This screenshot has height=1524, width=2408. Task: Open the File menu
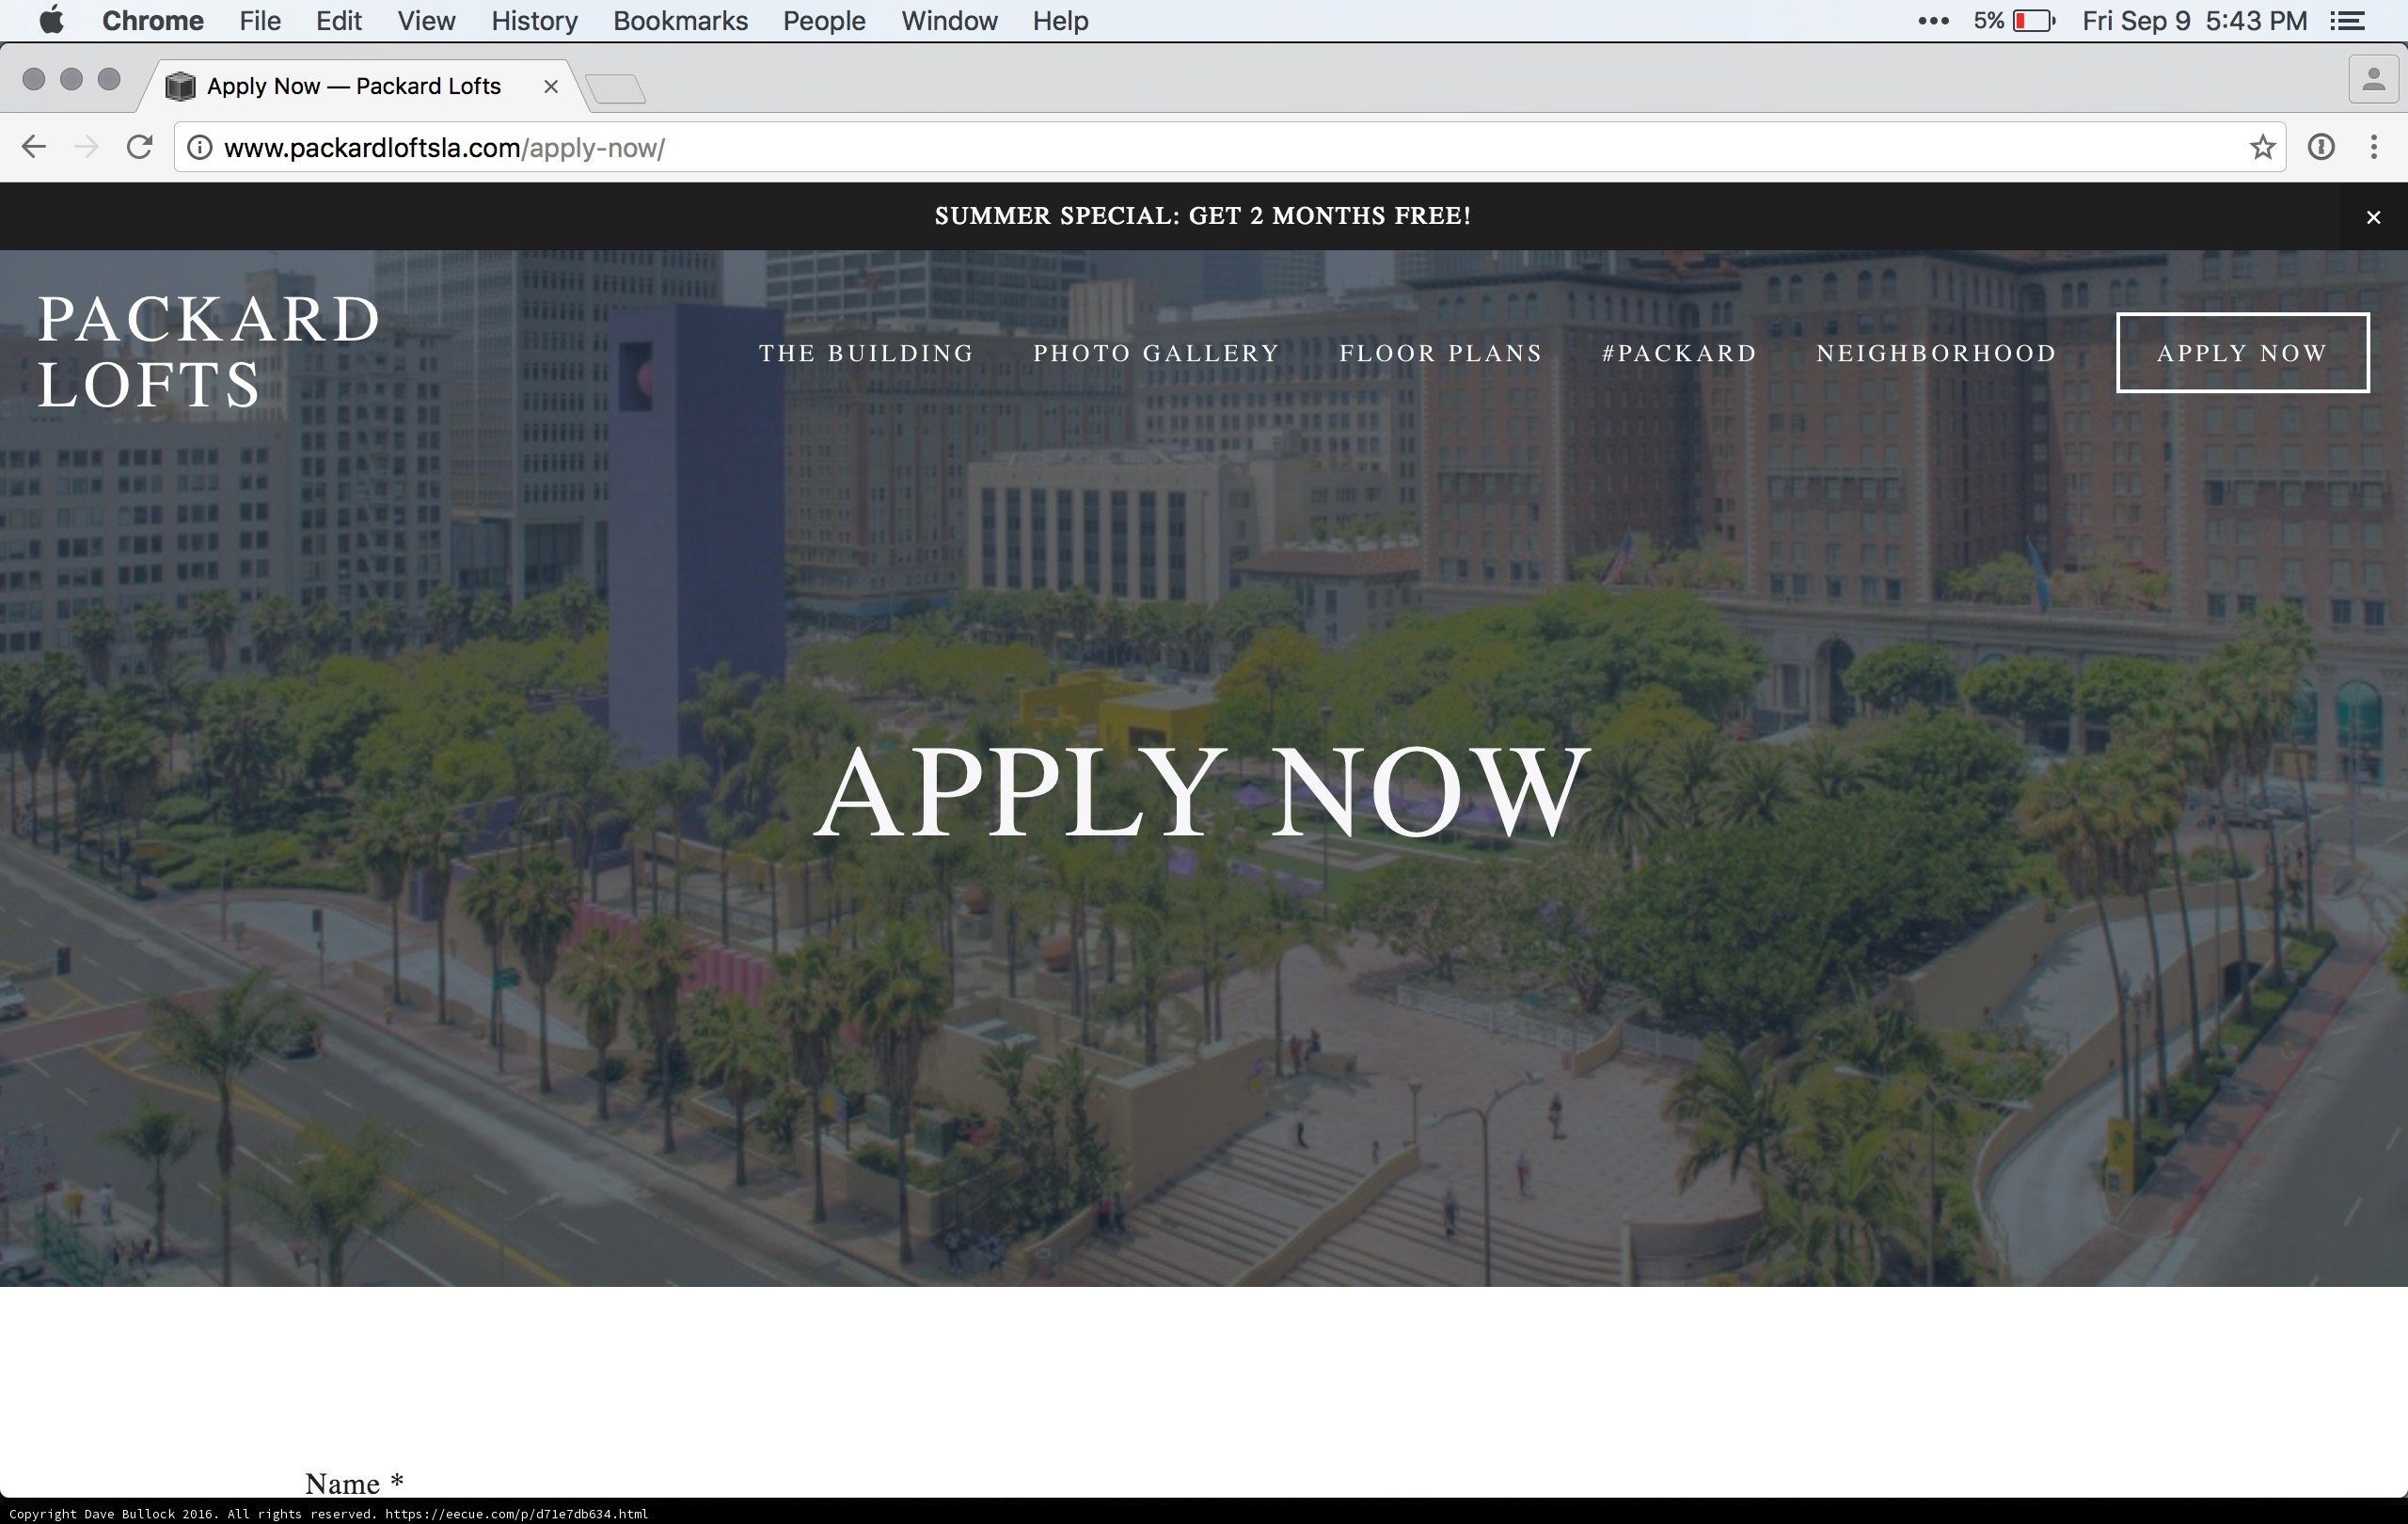tap(260, 21)
